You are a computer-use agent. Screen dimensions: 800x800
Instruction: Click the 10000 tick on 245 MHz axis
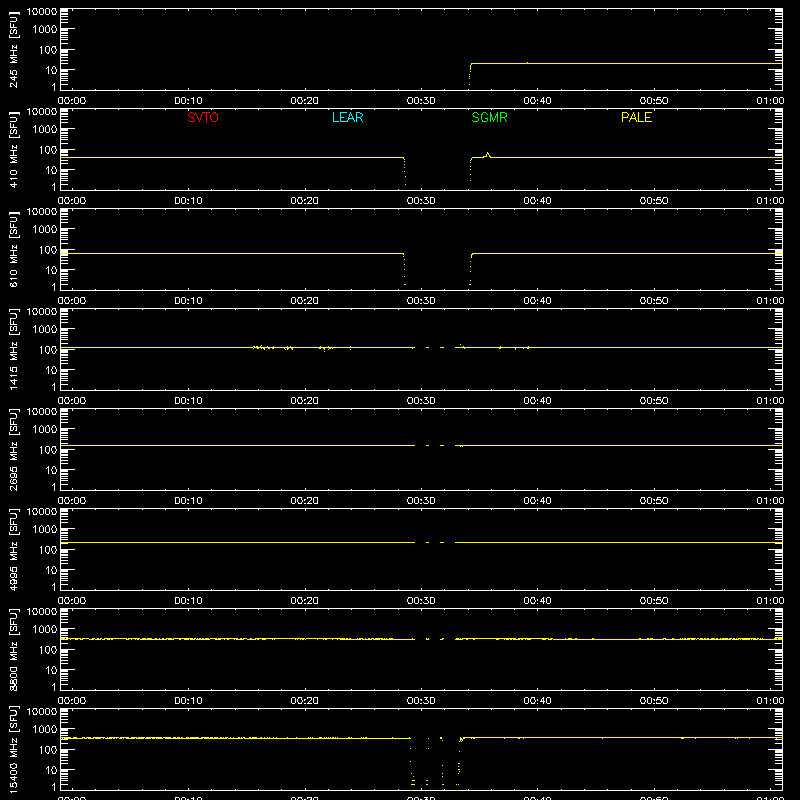42,12
